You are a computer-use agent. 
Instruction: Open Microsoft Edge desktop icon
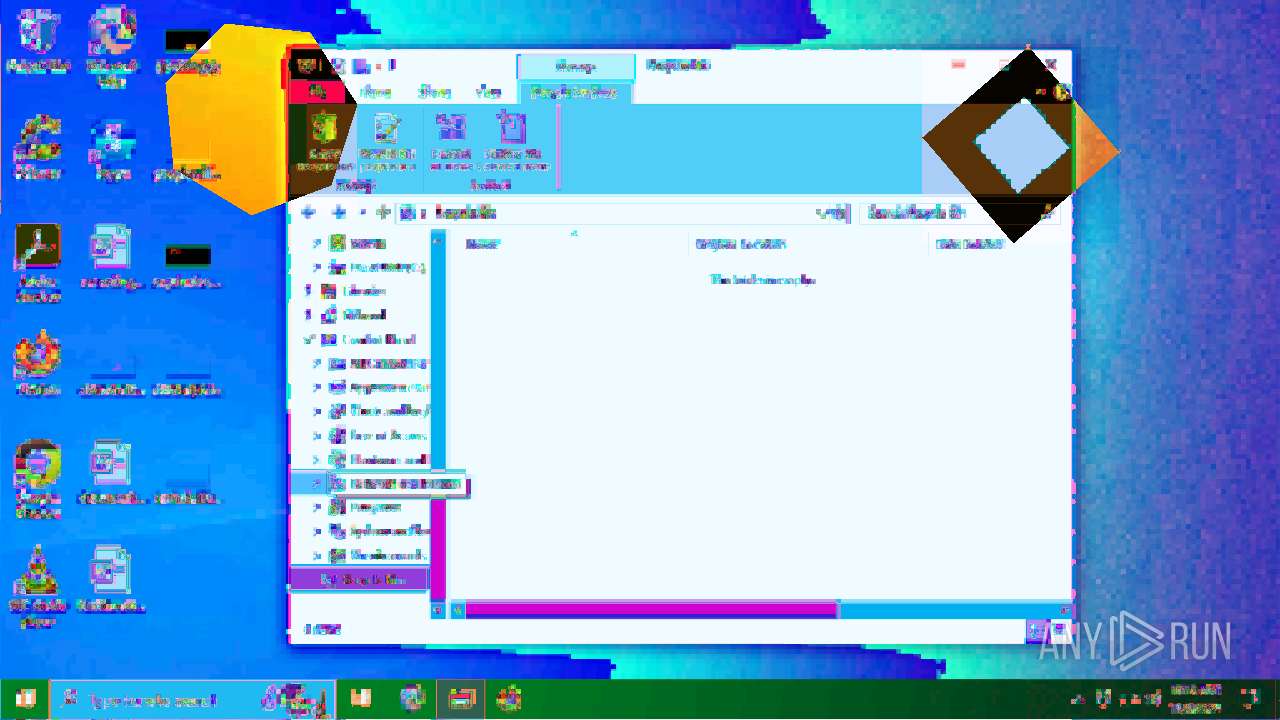coord(112,46)
